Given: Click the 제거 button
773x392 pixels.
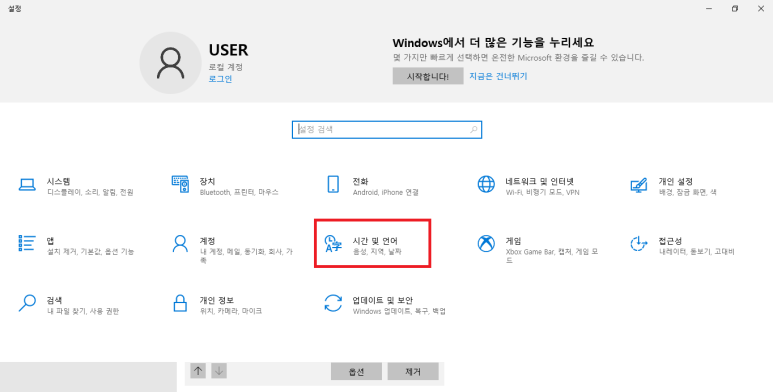Looking at the screenshot, I should [x=413, y=372].
